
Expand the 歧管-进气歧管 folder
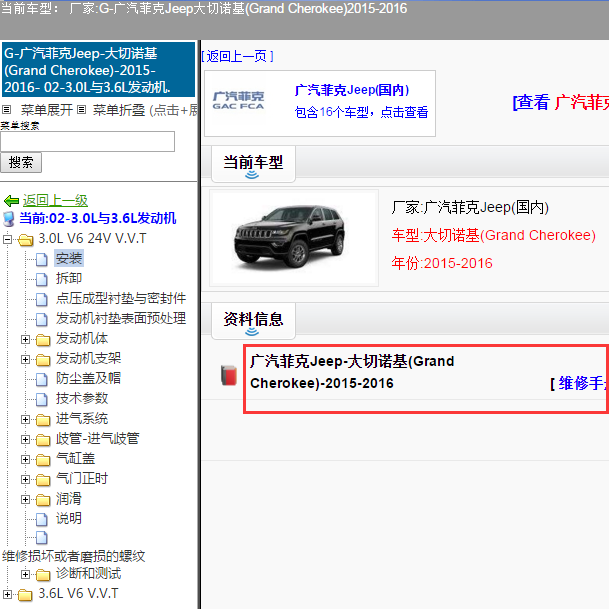tap(25, 440)
